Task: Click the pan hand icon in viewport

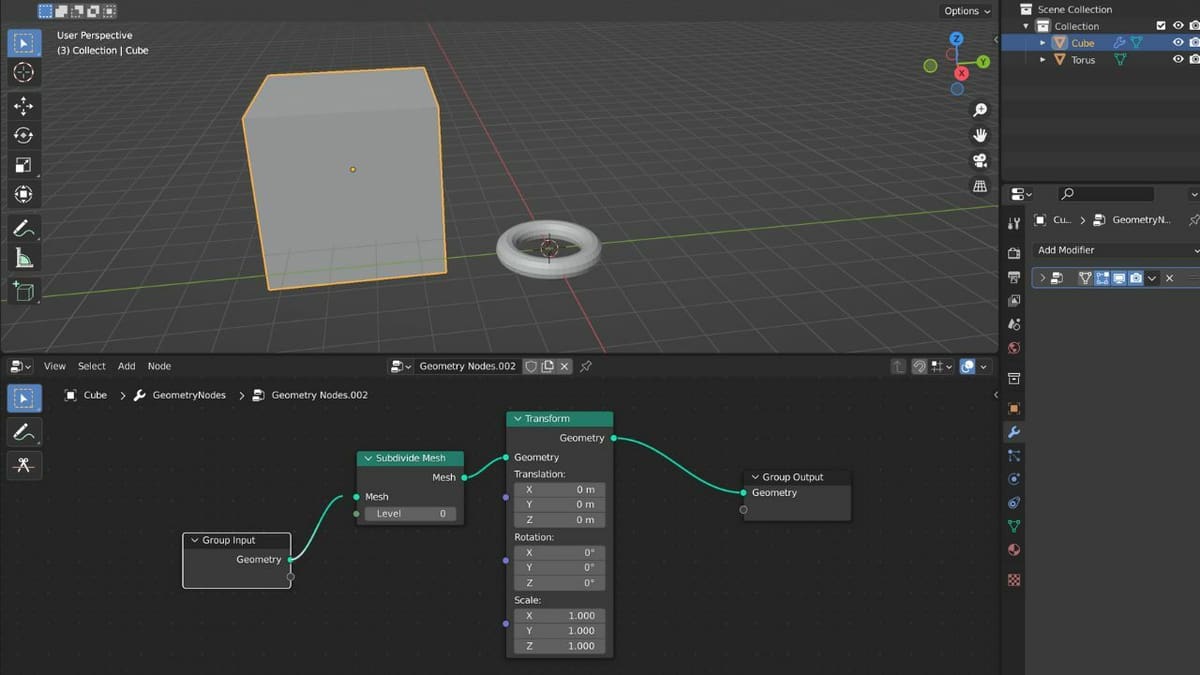Action: coord(980,135)
